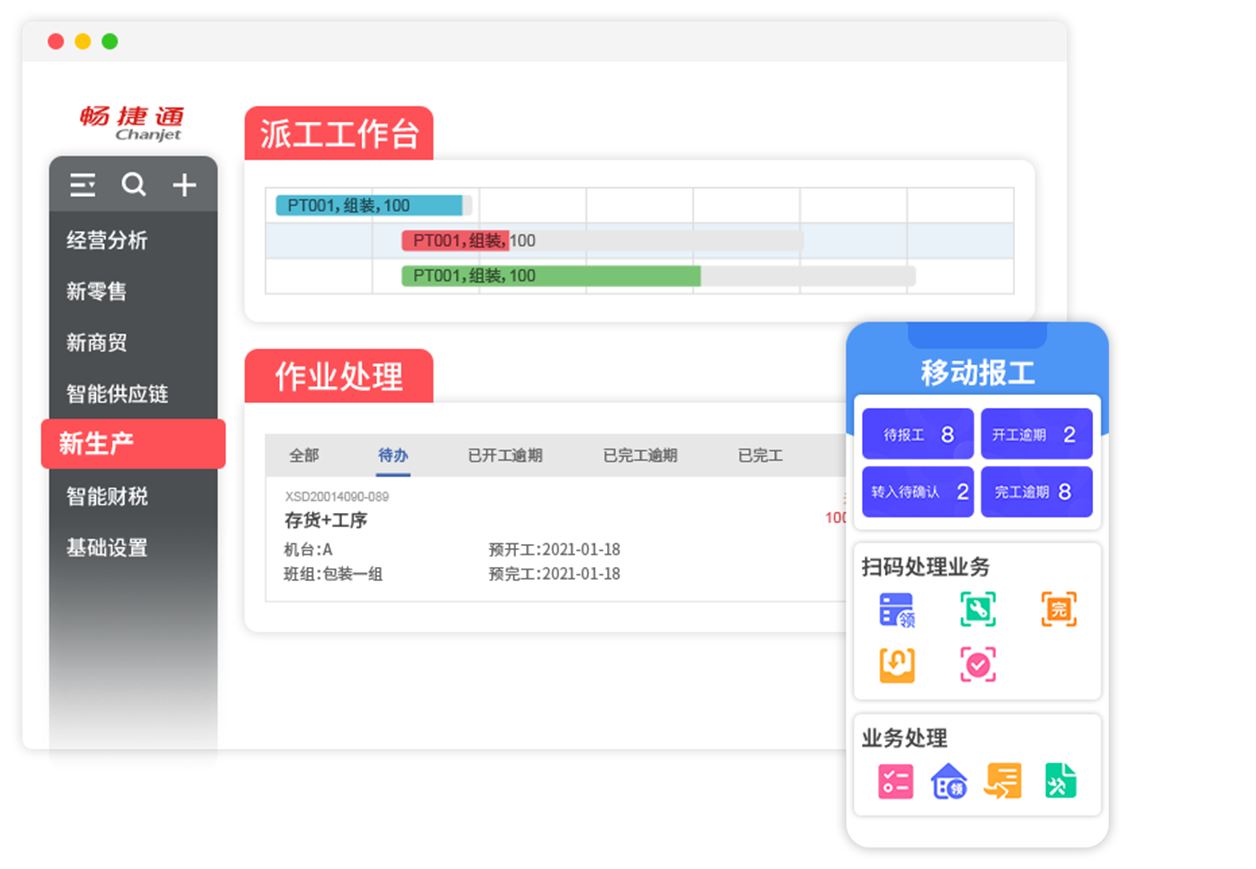
Task: Tap the 开工逾期 2 tile
Action: pyautogui.click(x=1036, y=434)
